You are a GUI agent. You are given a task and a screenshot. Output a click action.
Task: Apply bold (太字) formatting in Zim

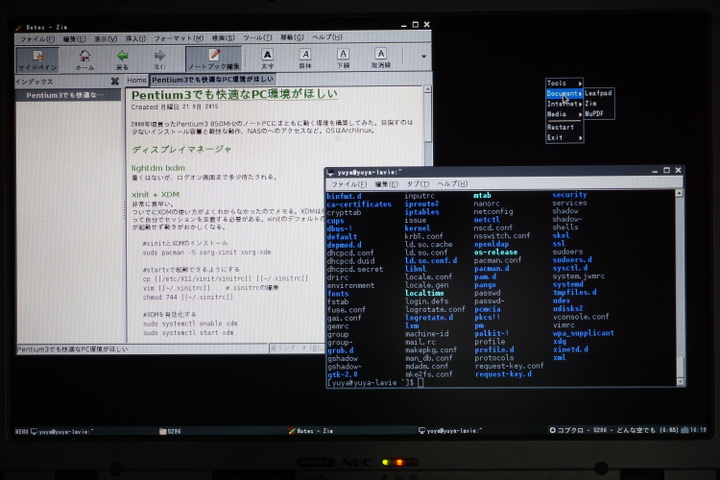point(267,59)
